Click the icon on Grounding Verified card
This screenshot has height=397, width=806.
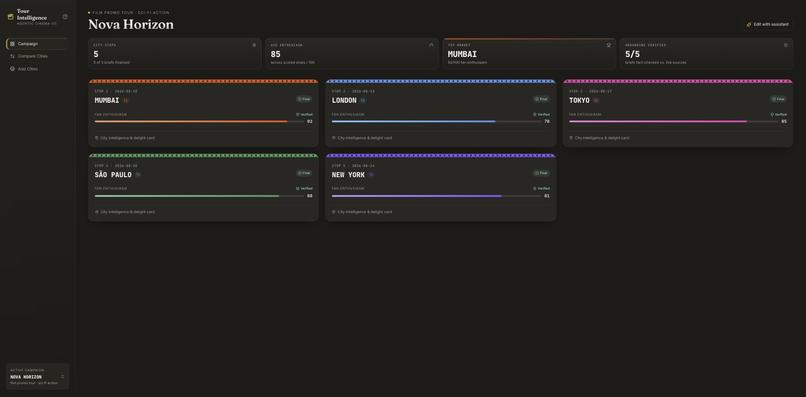[x=785, y=45]
